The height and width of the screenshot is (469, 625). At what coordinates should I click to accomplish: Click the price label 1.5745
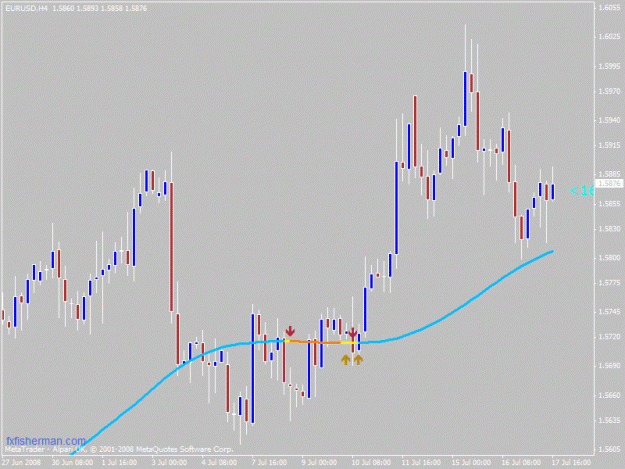point(609,312)
